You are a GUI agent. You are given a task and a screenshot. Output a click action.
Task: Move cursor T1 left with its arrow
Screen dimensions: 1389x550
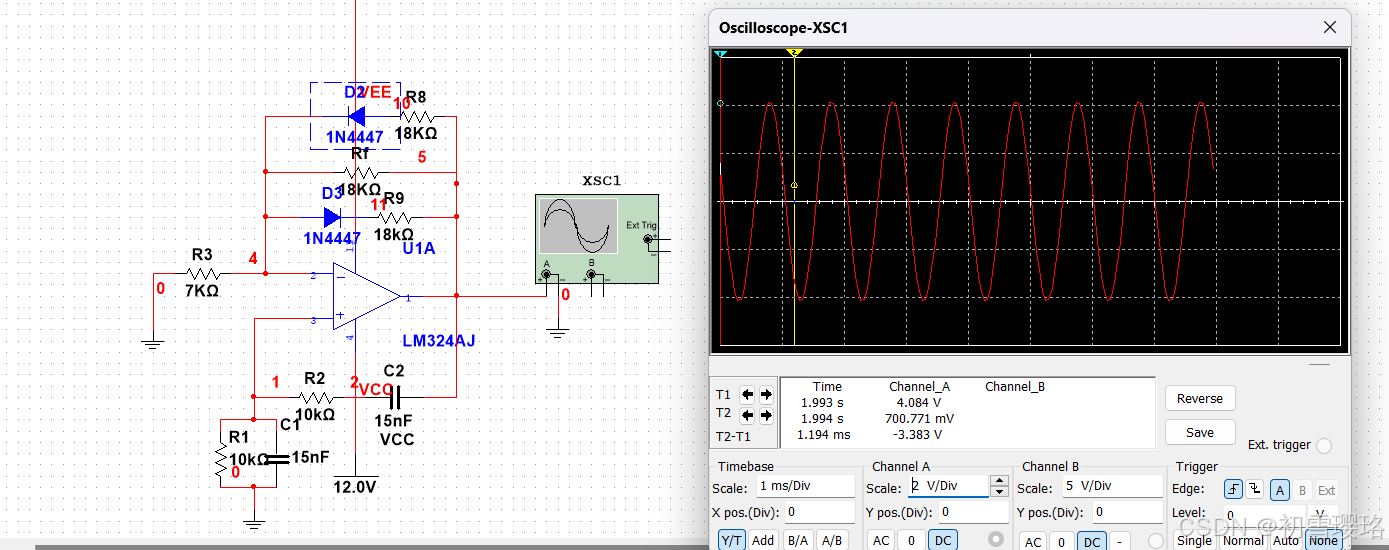tap(747, 394)
